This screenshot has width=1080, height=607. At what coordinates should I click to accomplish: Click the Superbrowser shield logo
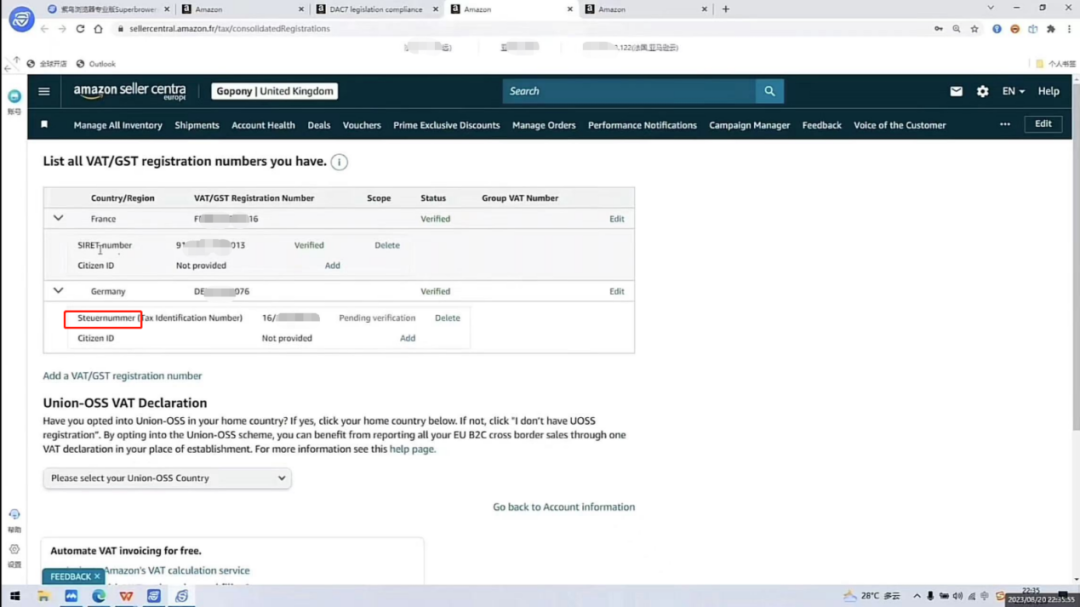click(x=21, y=19)
